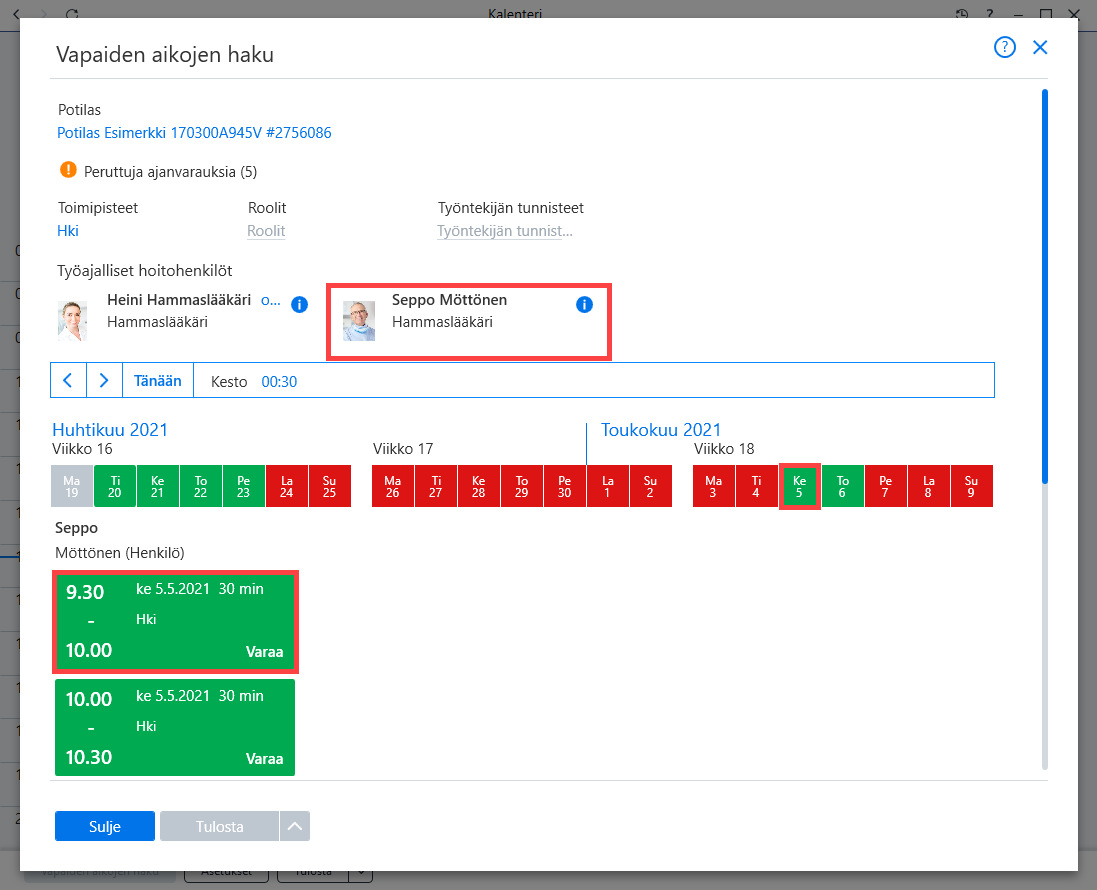1097x890 pixels.
Task: Click Seppo Möttönen's profile photo
Action: coord(359,321)
